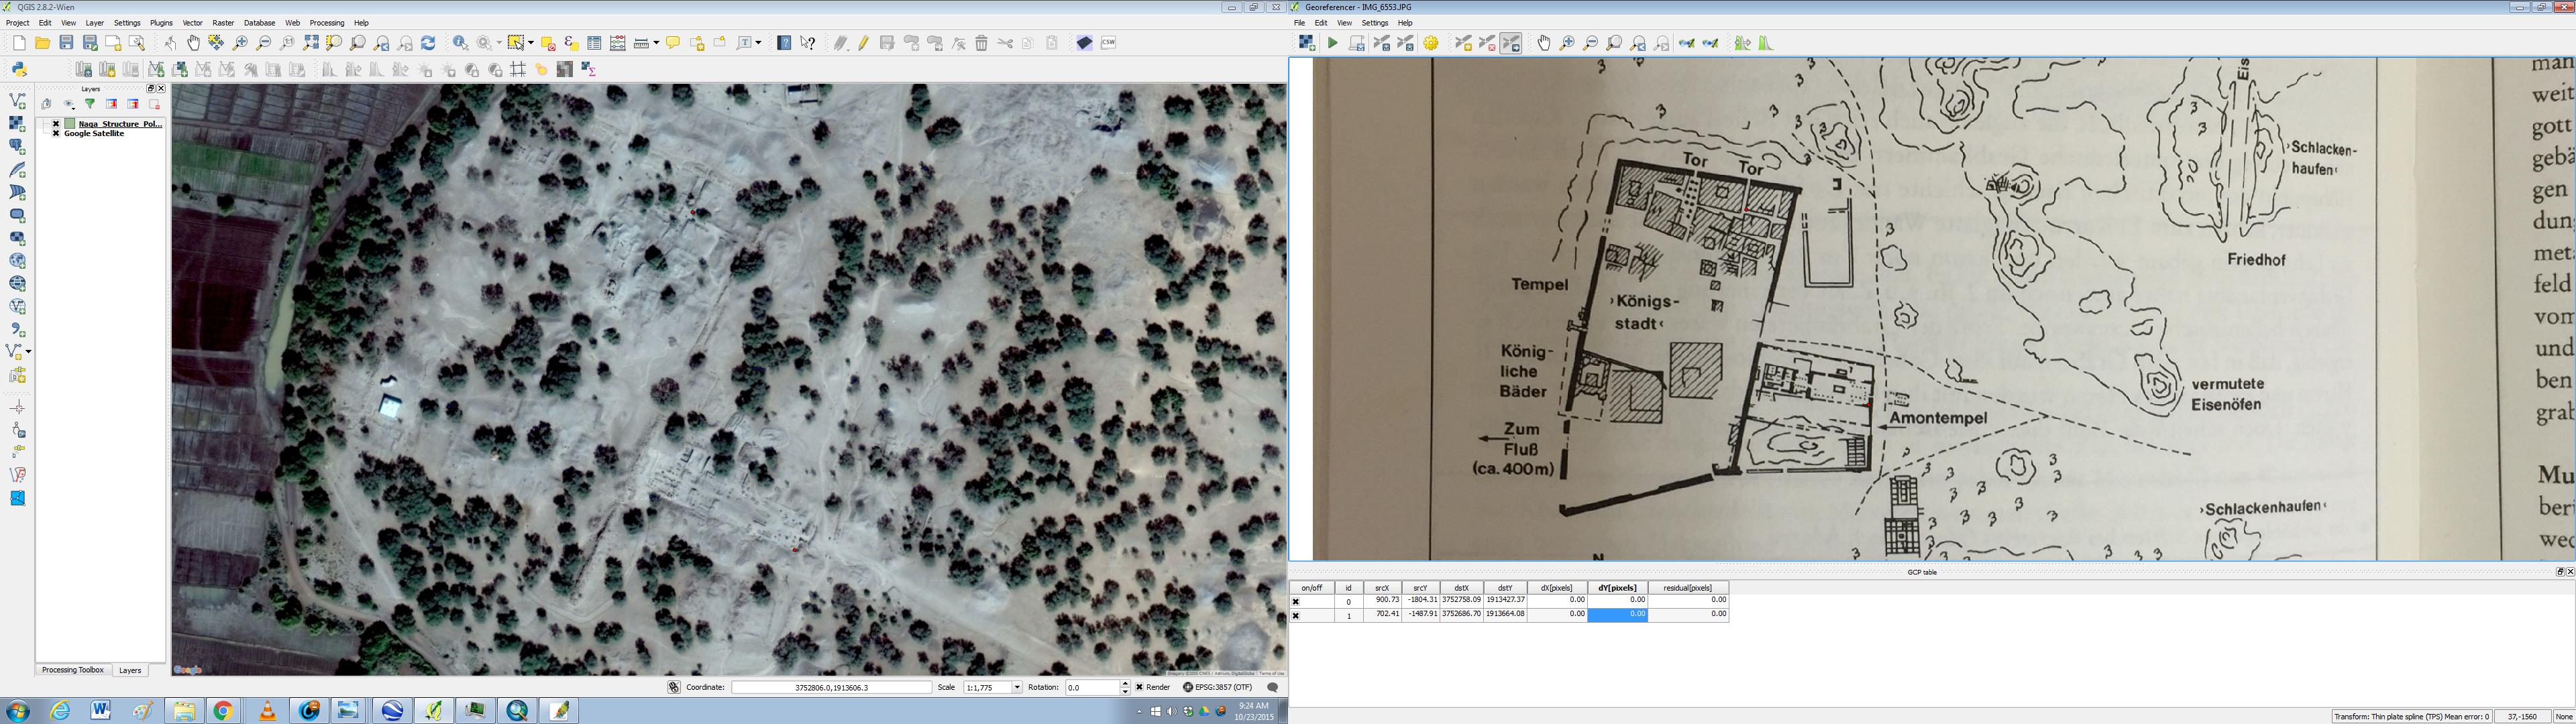Click the Rotation value field
Image resolution: width=2576 pixels, height=724 pixels.
(x=1092, y=687)
